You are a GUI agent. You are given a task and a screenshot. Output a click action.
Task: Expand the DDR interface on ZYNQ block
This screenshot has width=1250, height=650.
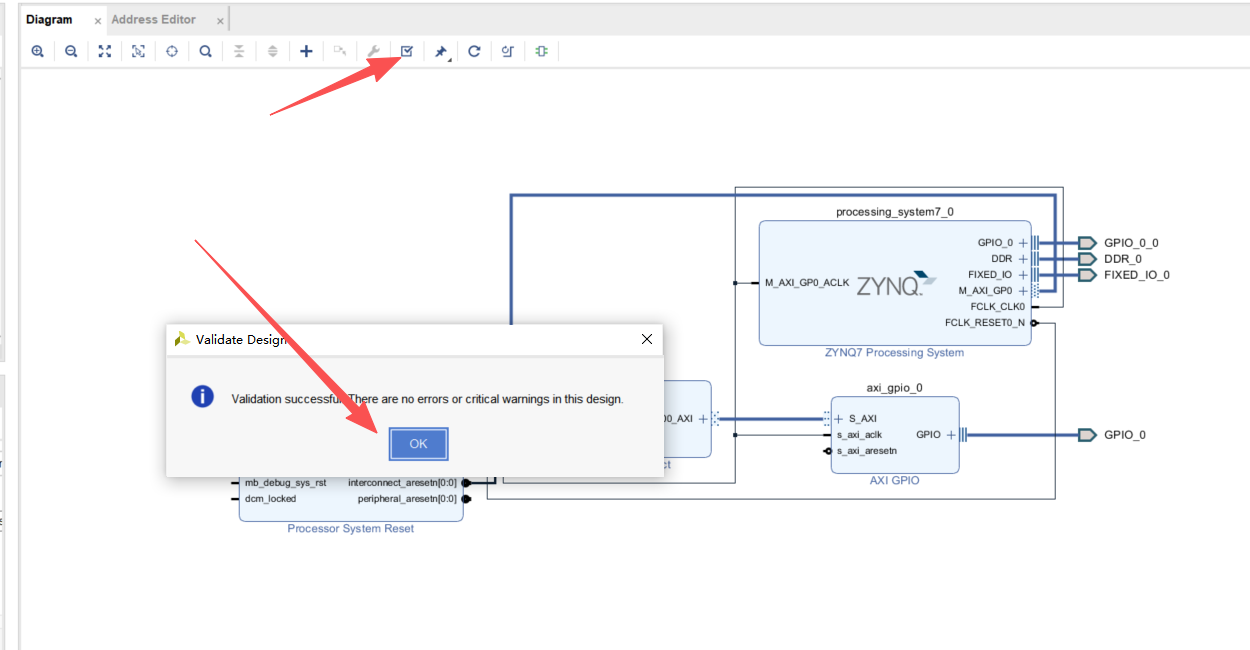(1023, 259)
